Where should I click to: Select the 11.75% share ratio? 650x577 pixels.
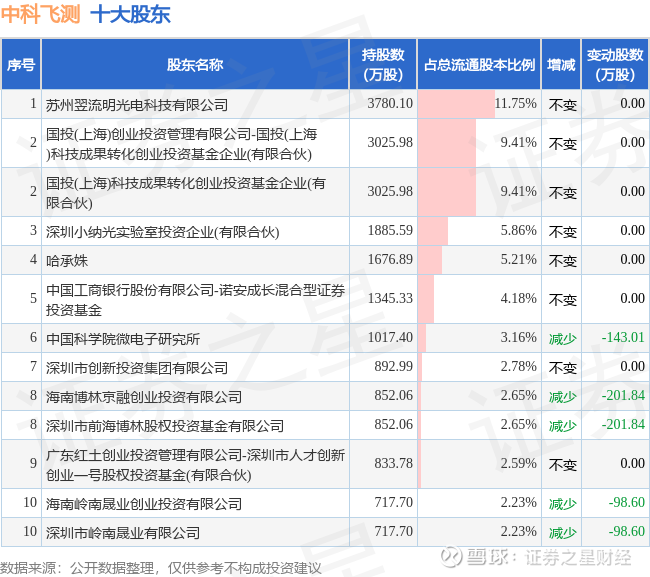coord(516,103)
